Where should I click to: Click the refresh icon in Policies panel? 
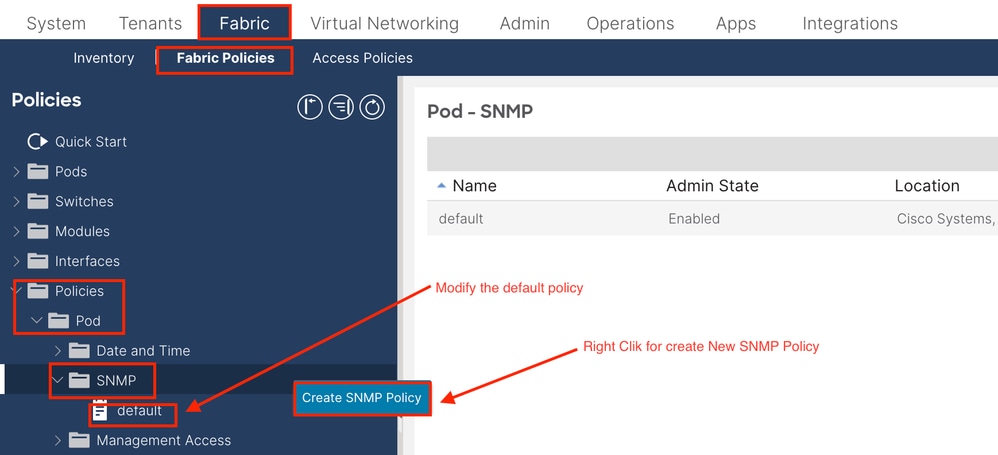click(372, 107)
